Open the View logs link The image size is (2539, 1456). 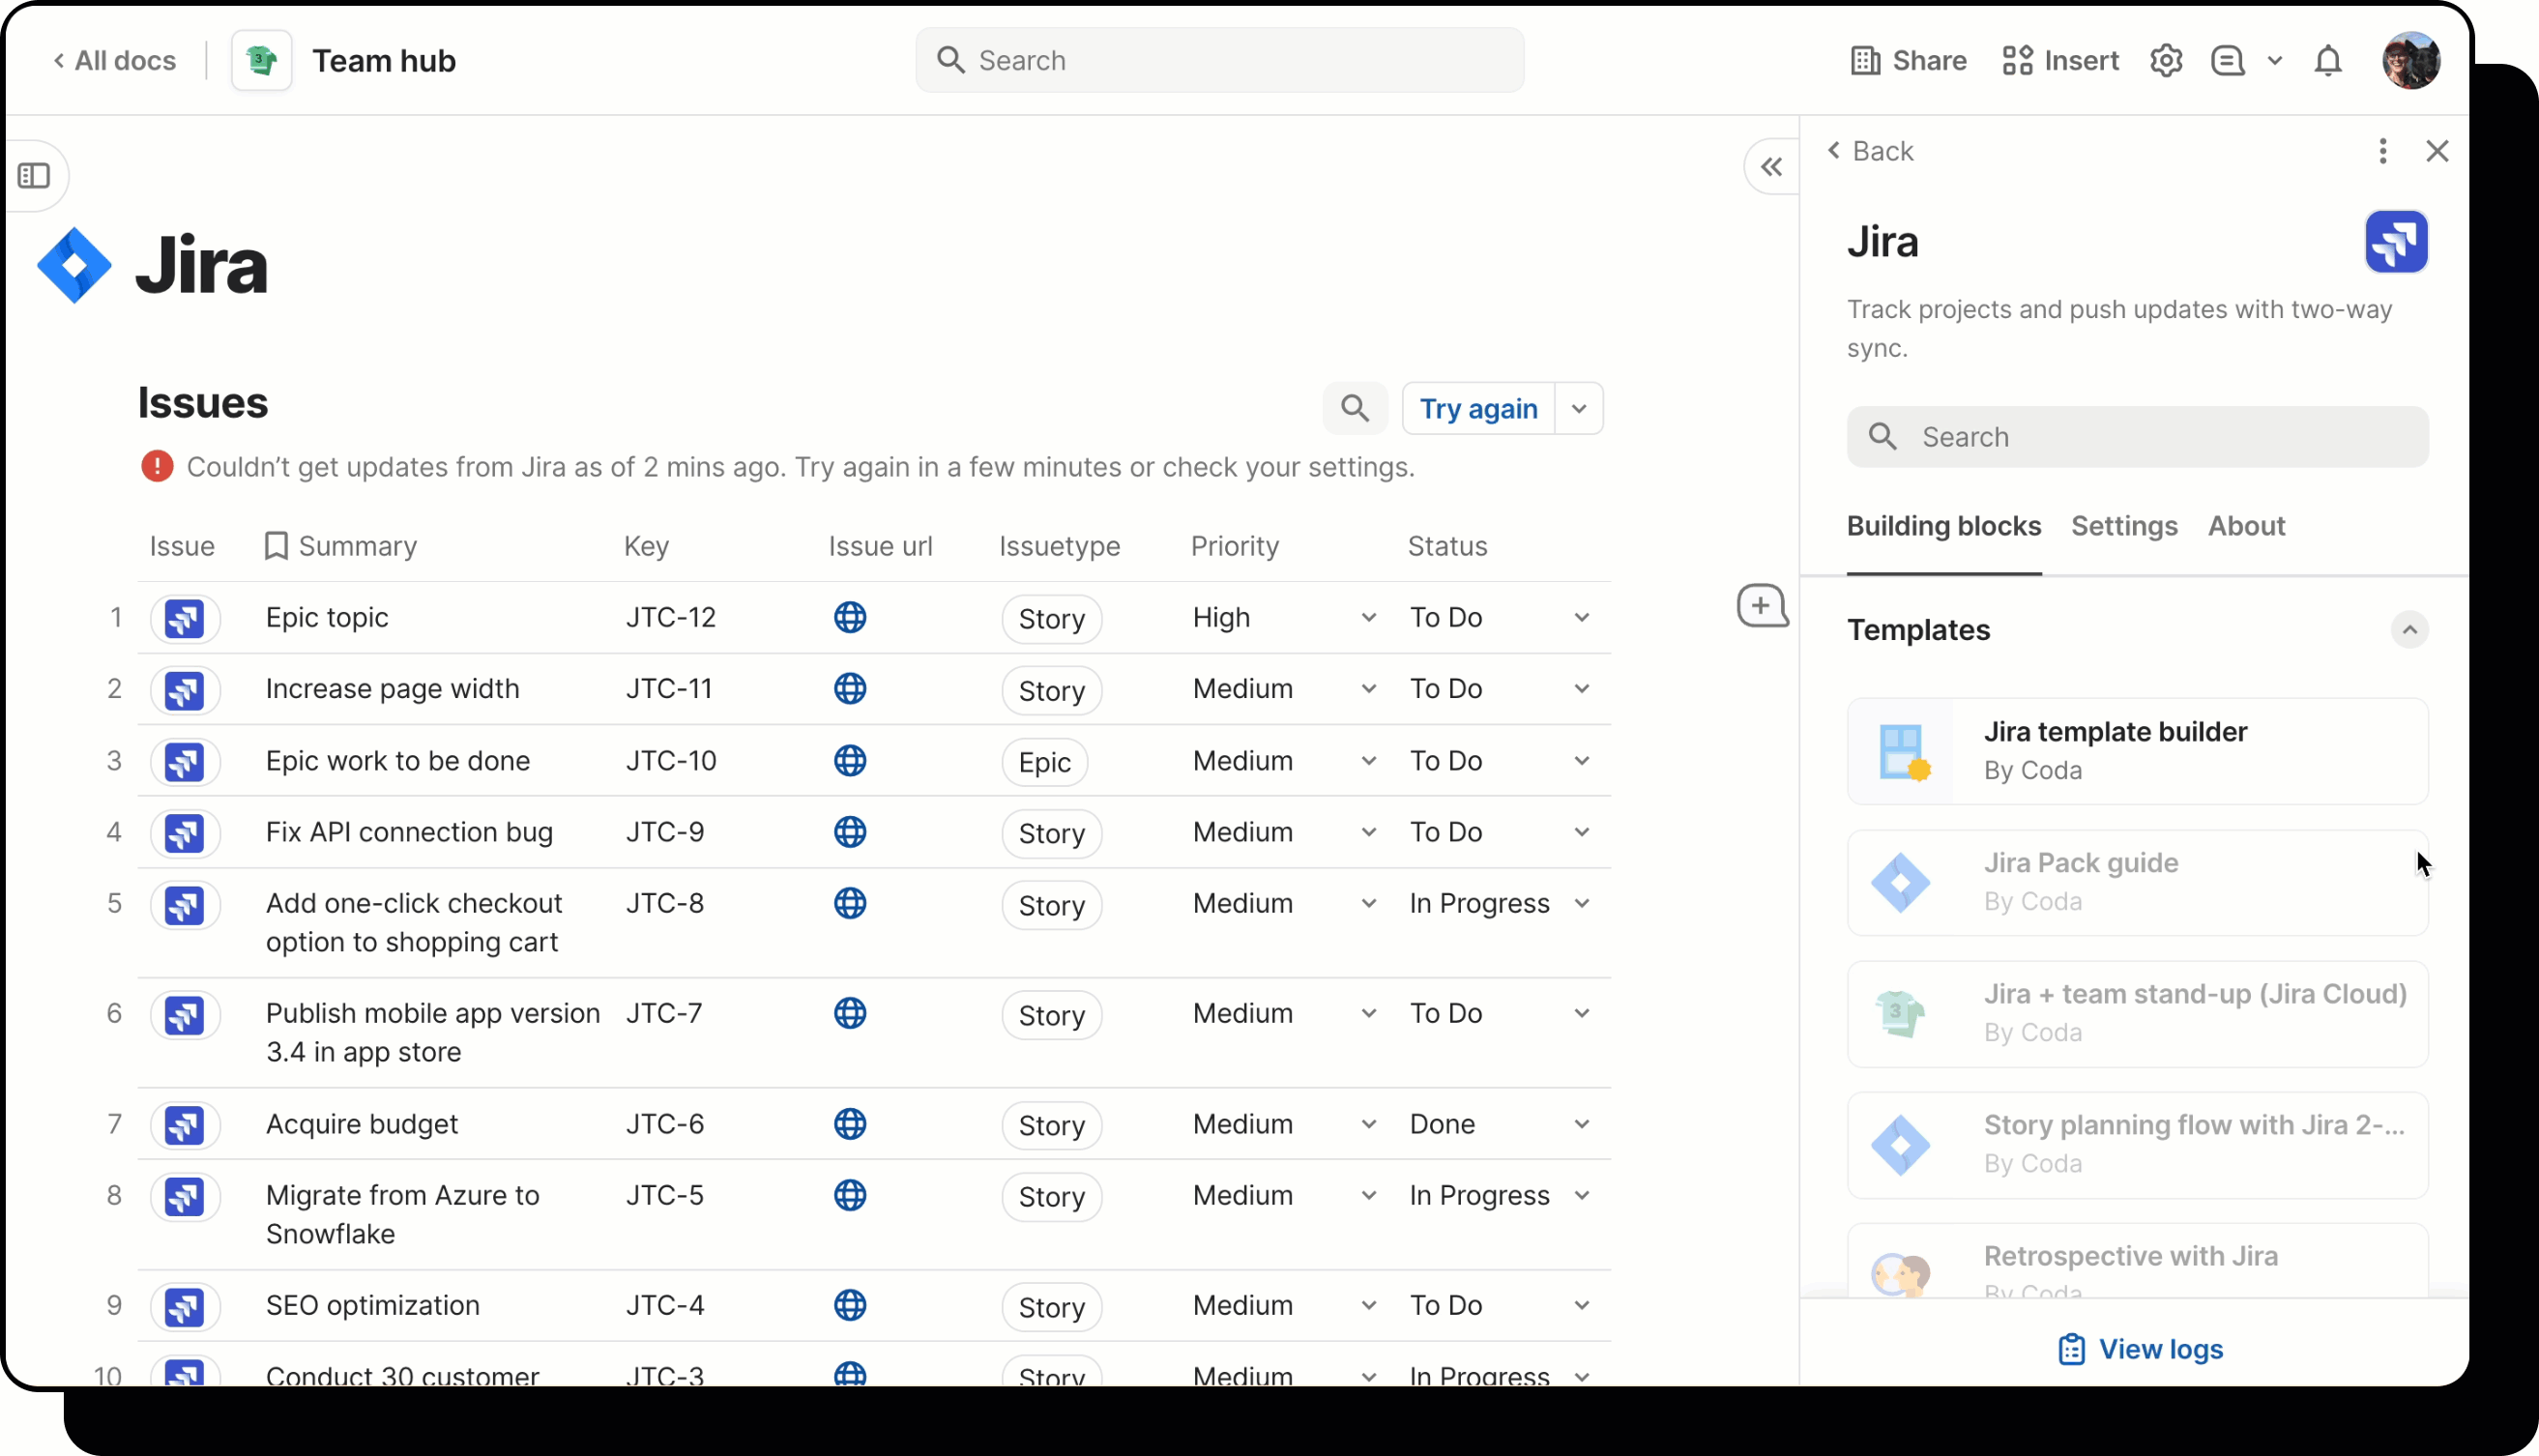[x=2139, y=1349]
